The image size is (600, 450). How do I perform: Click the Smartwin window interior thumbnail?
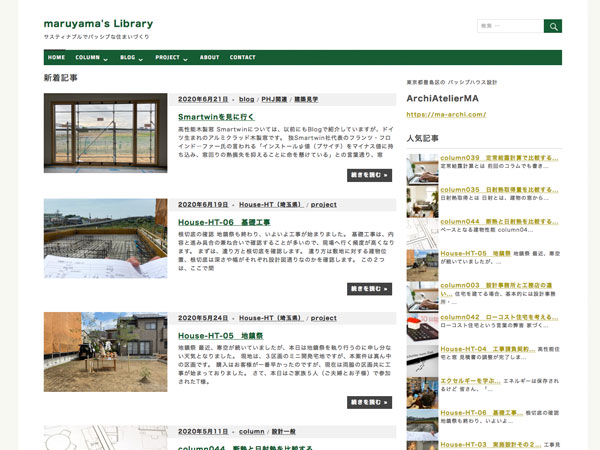click(x=105, y=133)
